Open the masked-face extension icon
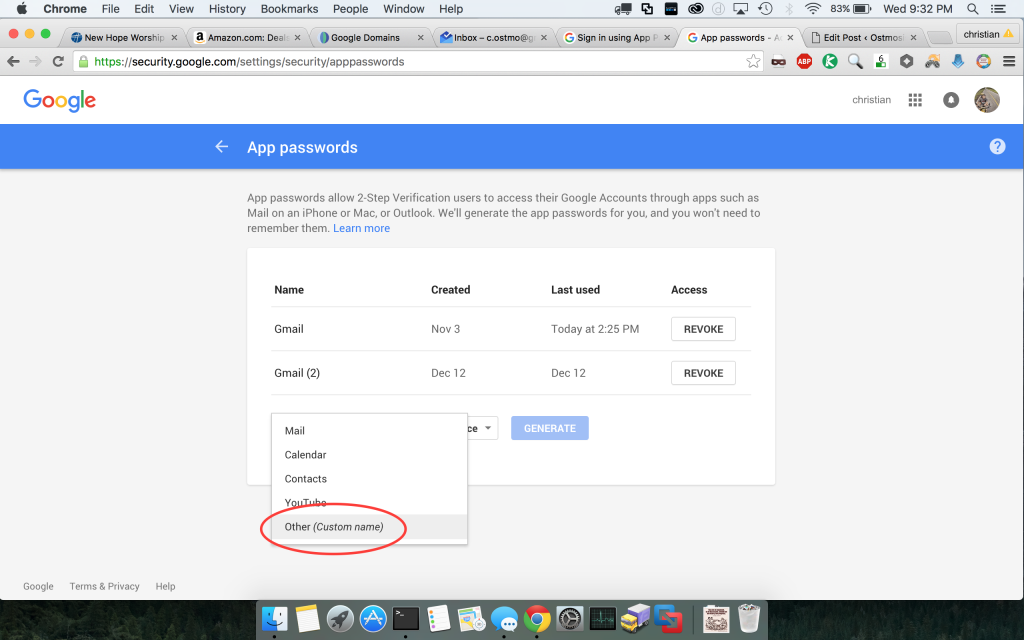Screen dimensions: 1024x640 click(x=778, y=61)
